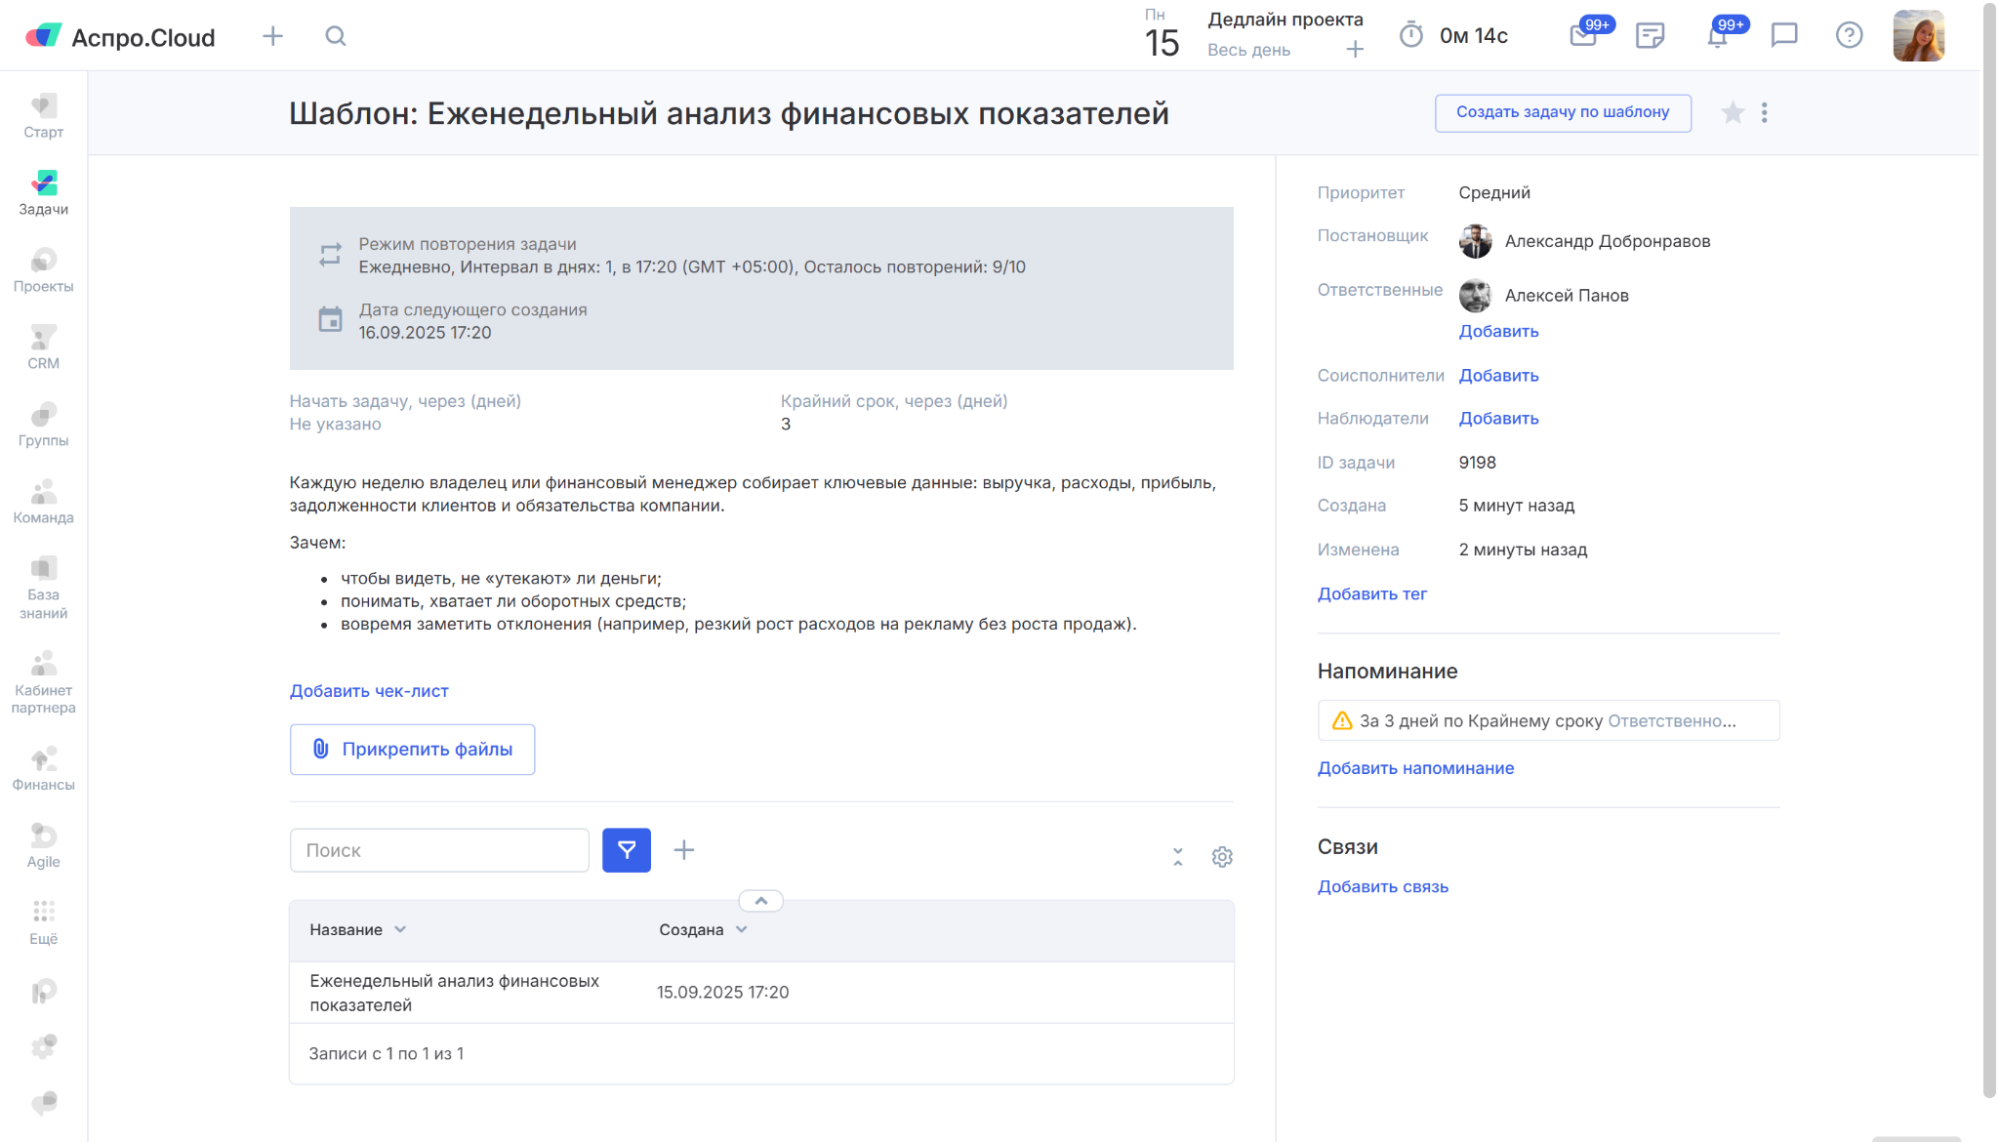Add template to favorites with star
The width and height of the screenshot is (1999, 1143).
click(1732, 113)
